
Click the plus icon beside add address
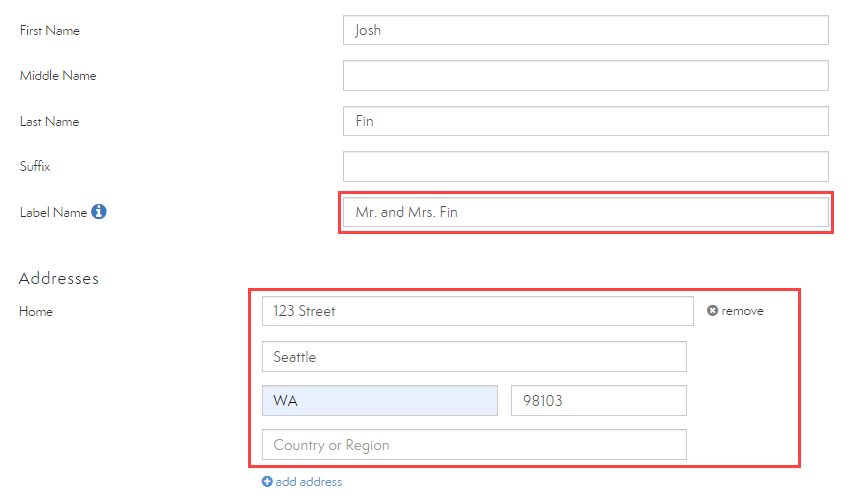click(x=267, y=482)
